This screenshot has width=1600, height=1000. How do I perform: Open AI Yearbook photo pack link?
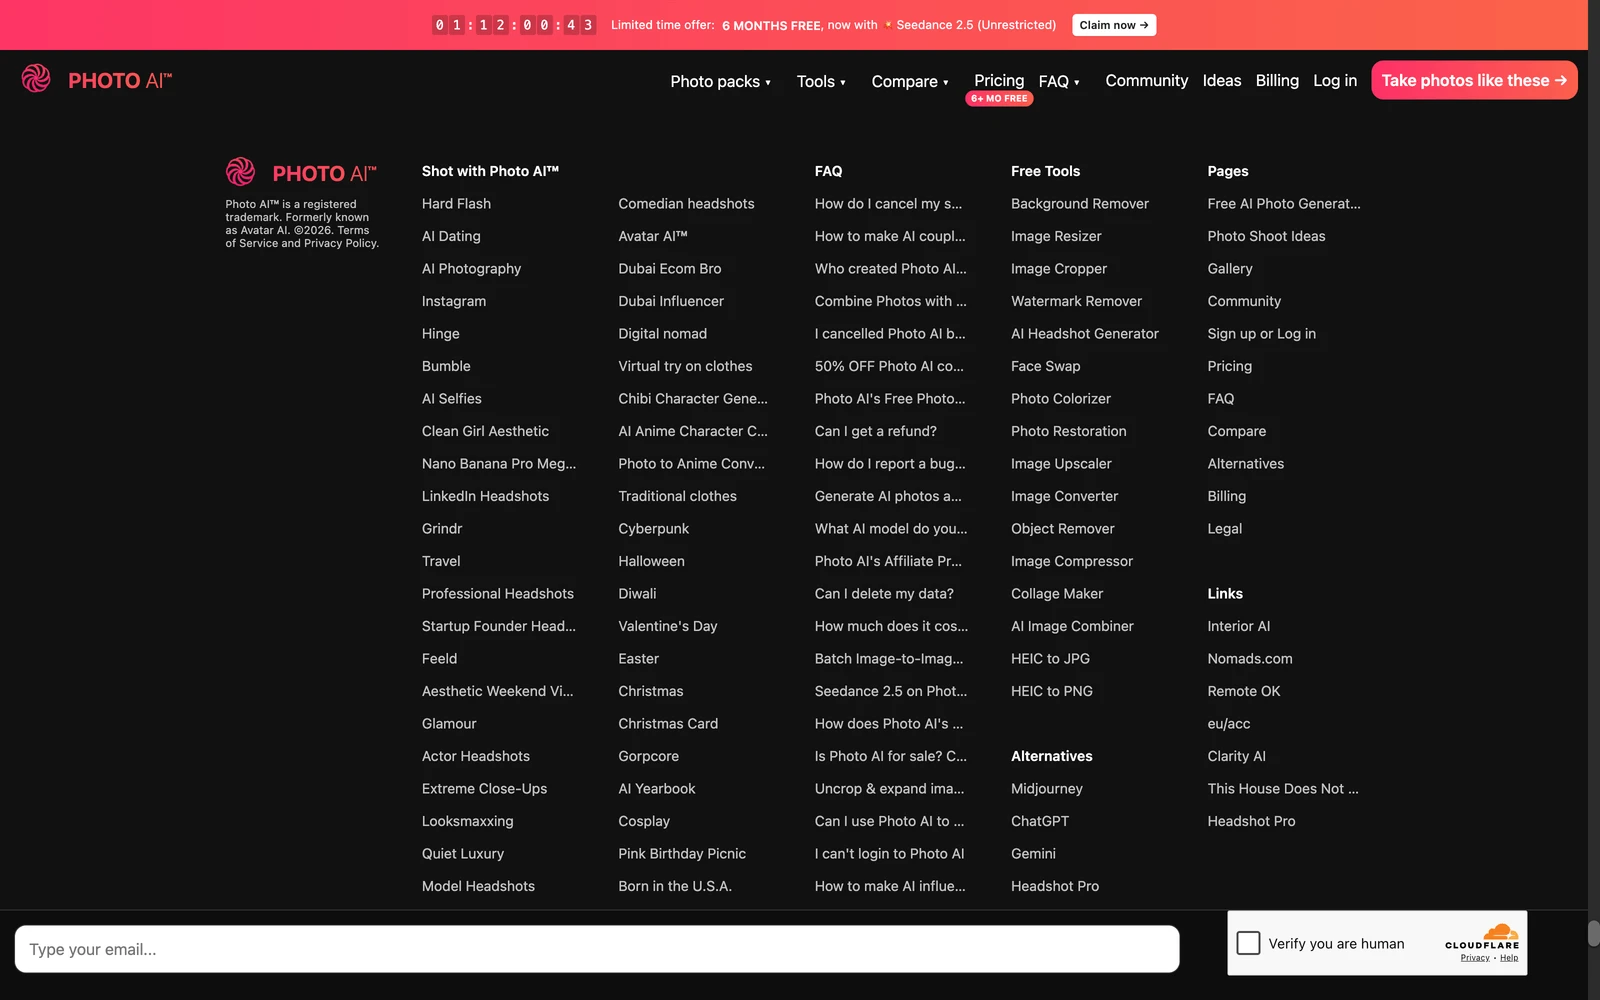coord(656,789)
